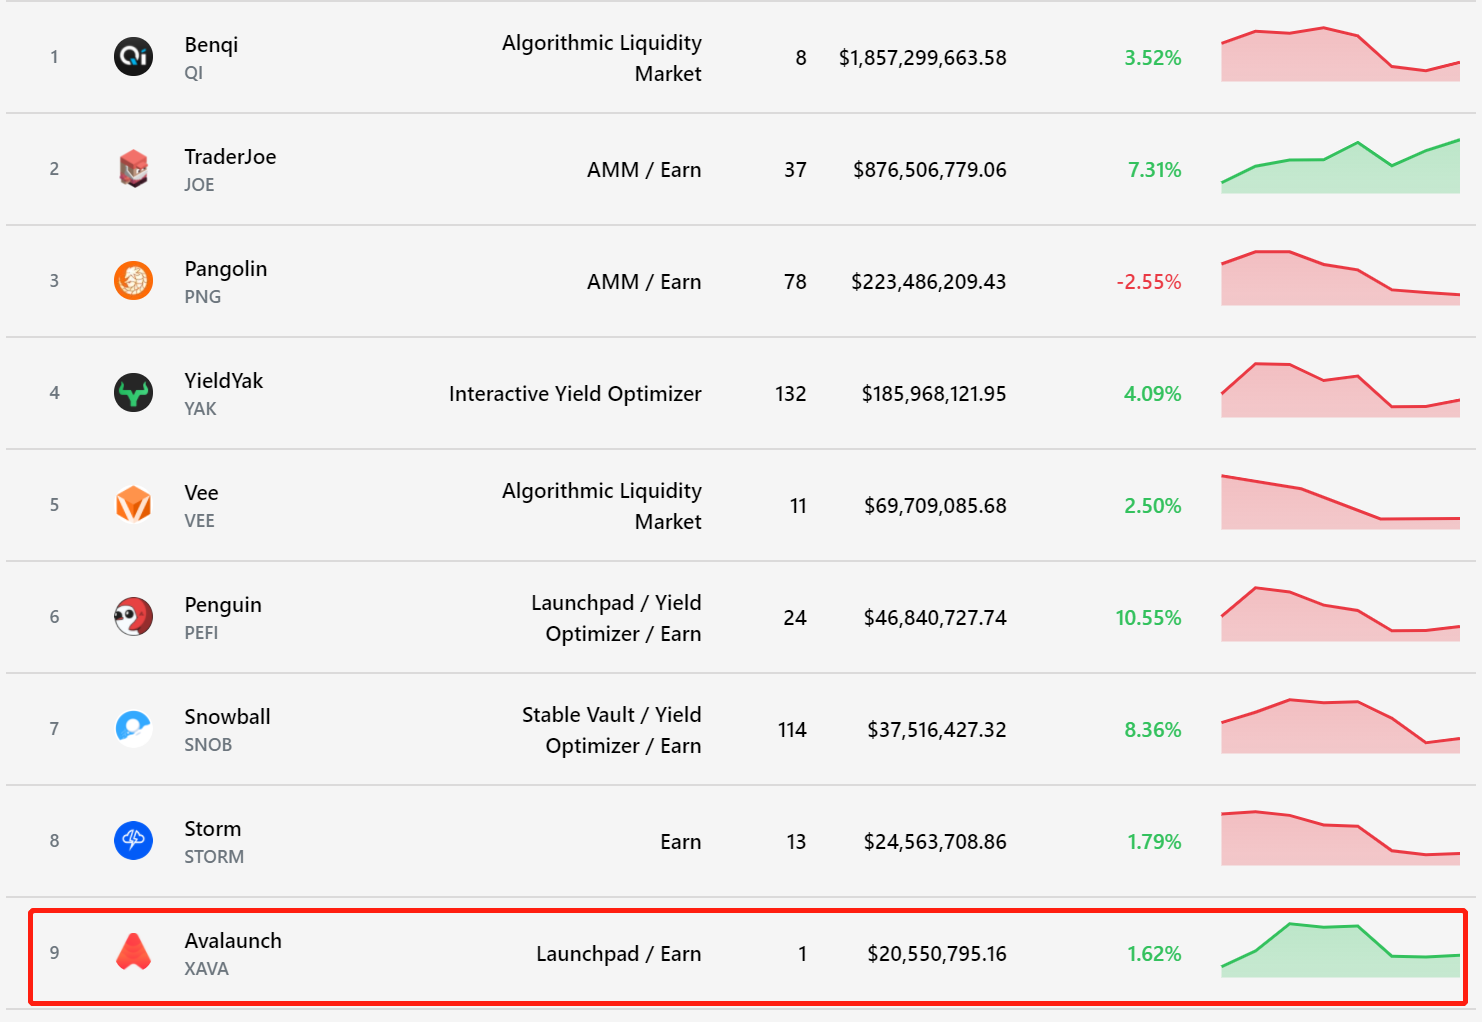This screenshot has height=1022, width=1482.
Task: Click Penguin's count of 24
Action: [795, 618]
